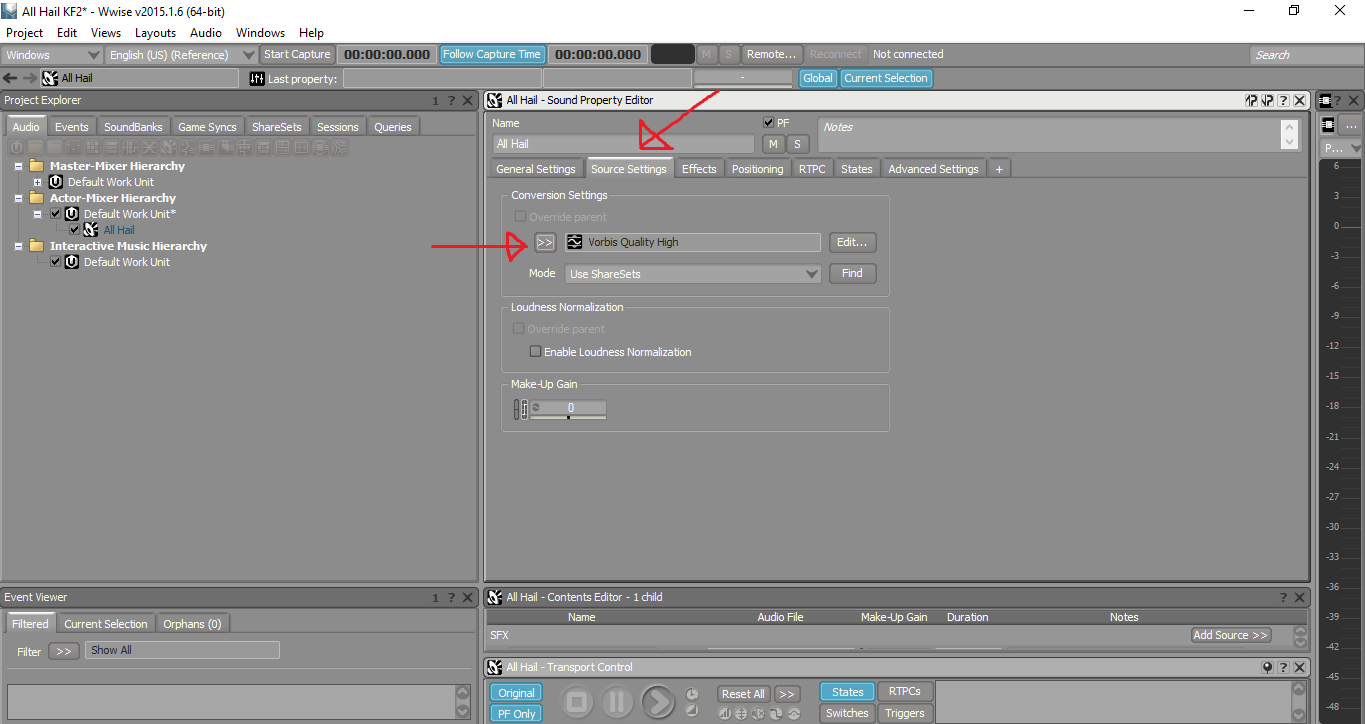
Task: Open help for the Project Explorer panel
Action: click(x=451, y=100)
